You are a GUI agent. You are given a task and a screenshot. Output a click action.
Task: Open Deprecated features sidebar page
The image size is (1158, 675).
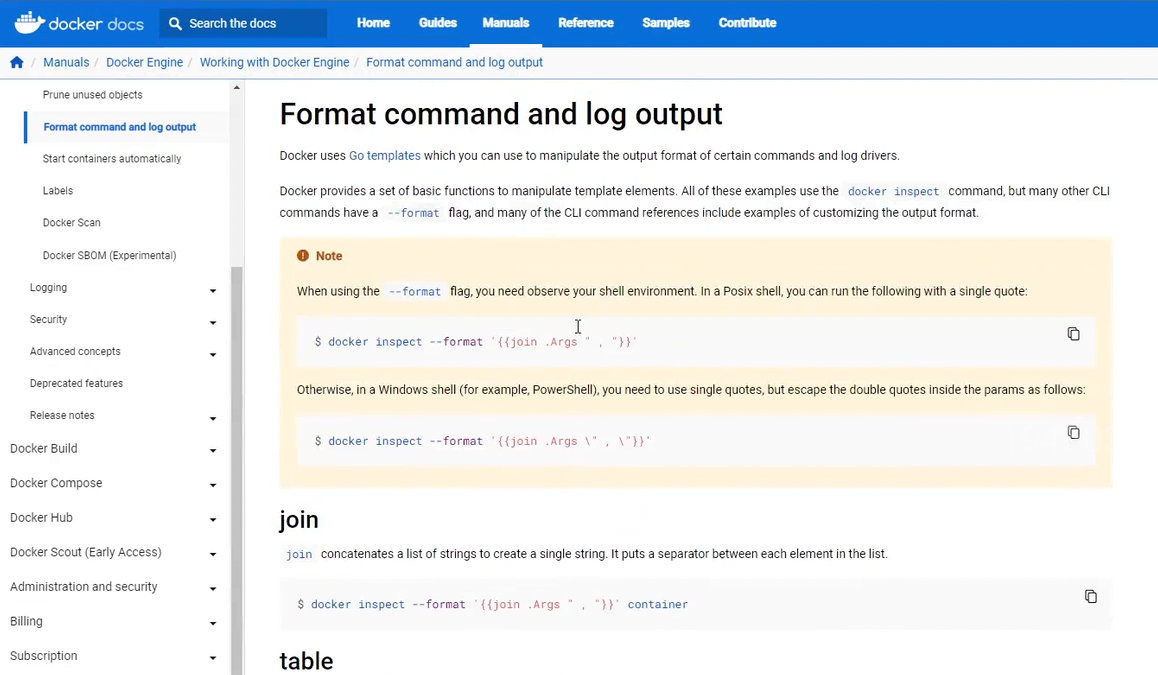[76, 383]
